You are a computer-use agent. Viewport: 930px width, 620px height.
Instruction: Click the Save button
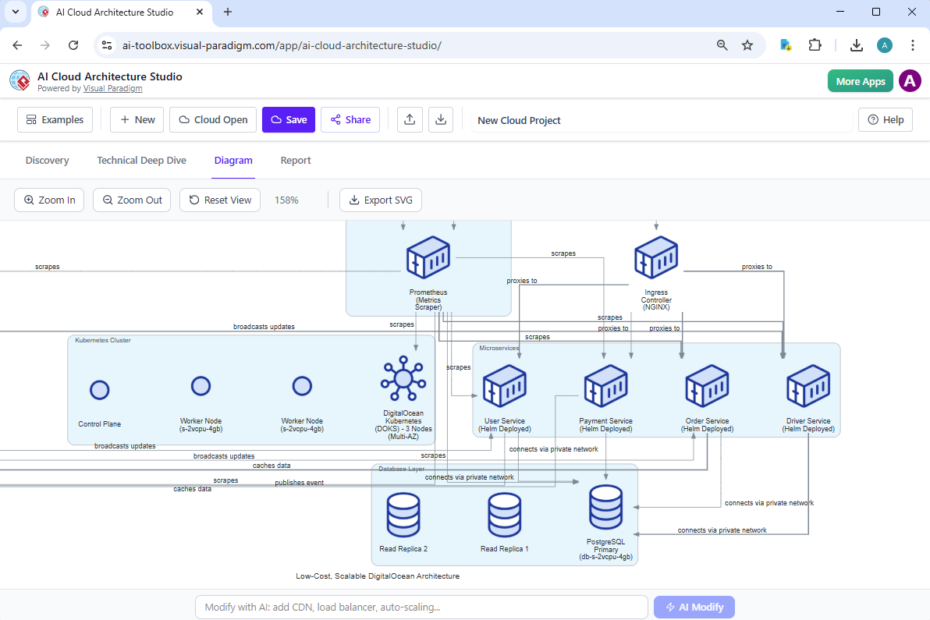[288, 119]
